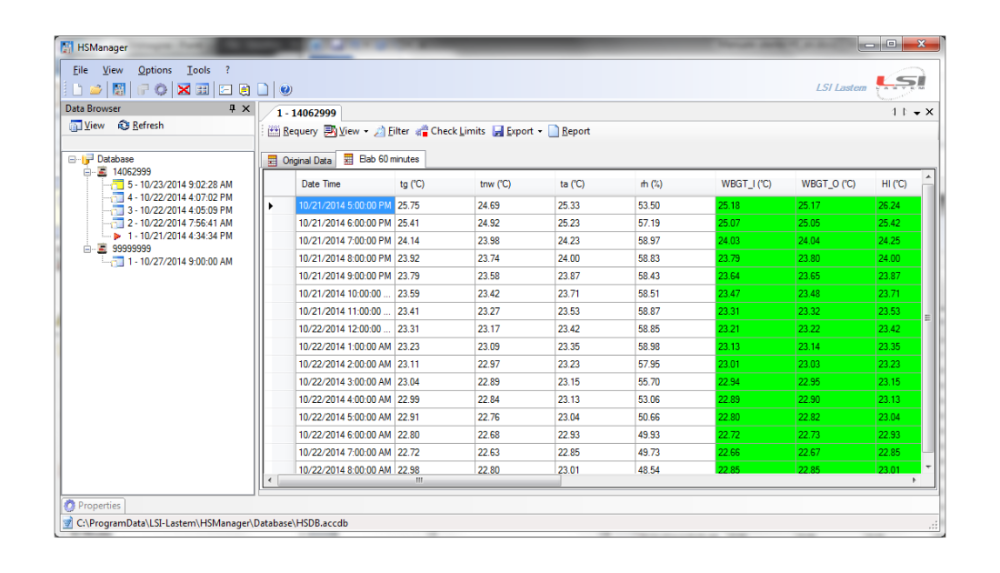Generate a Report from the toolbar
The image size is (1000, 573).
tap(569, 131)
